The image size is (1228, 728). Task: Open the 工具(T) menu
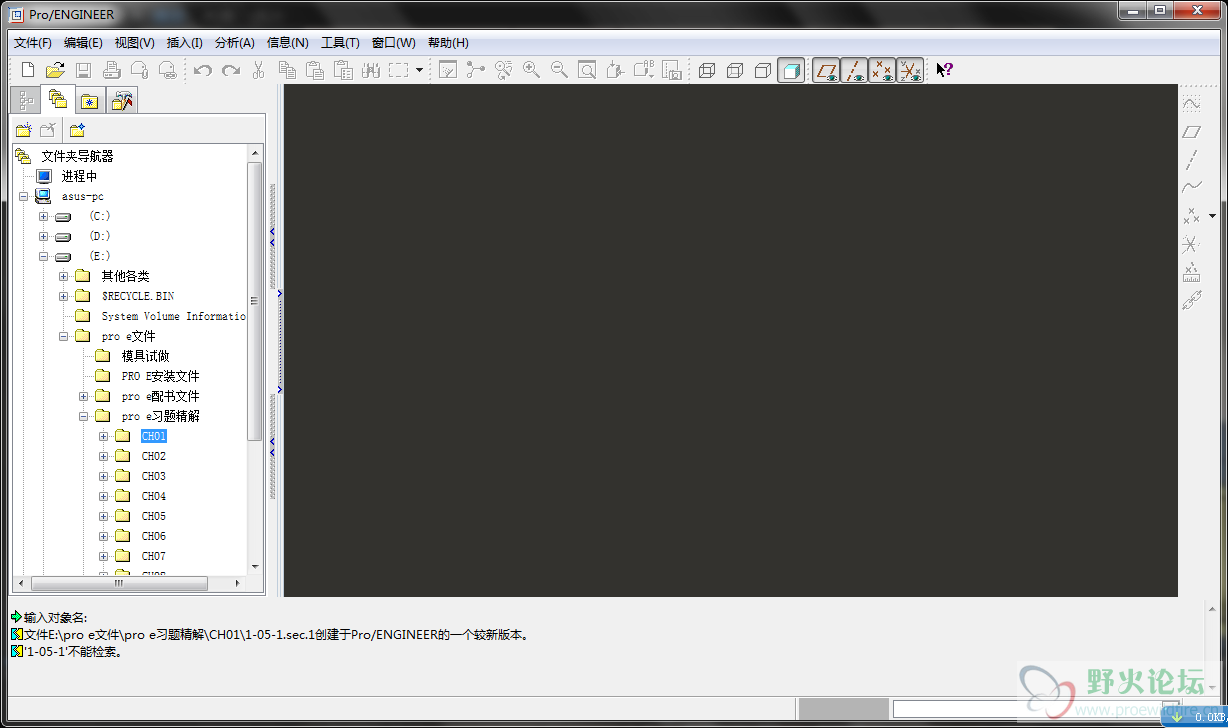click(340, 43)
